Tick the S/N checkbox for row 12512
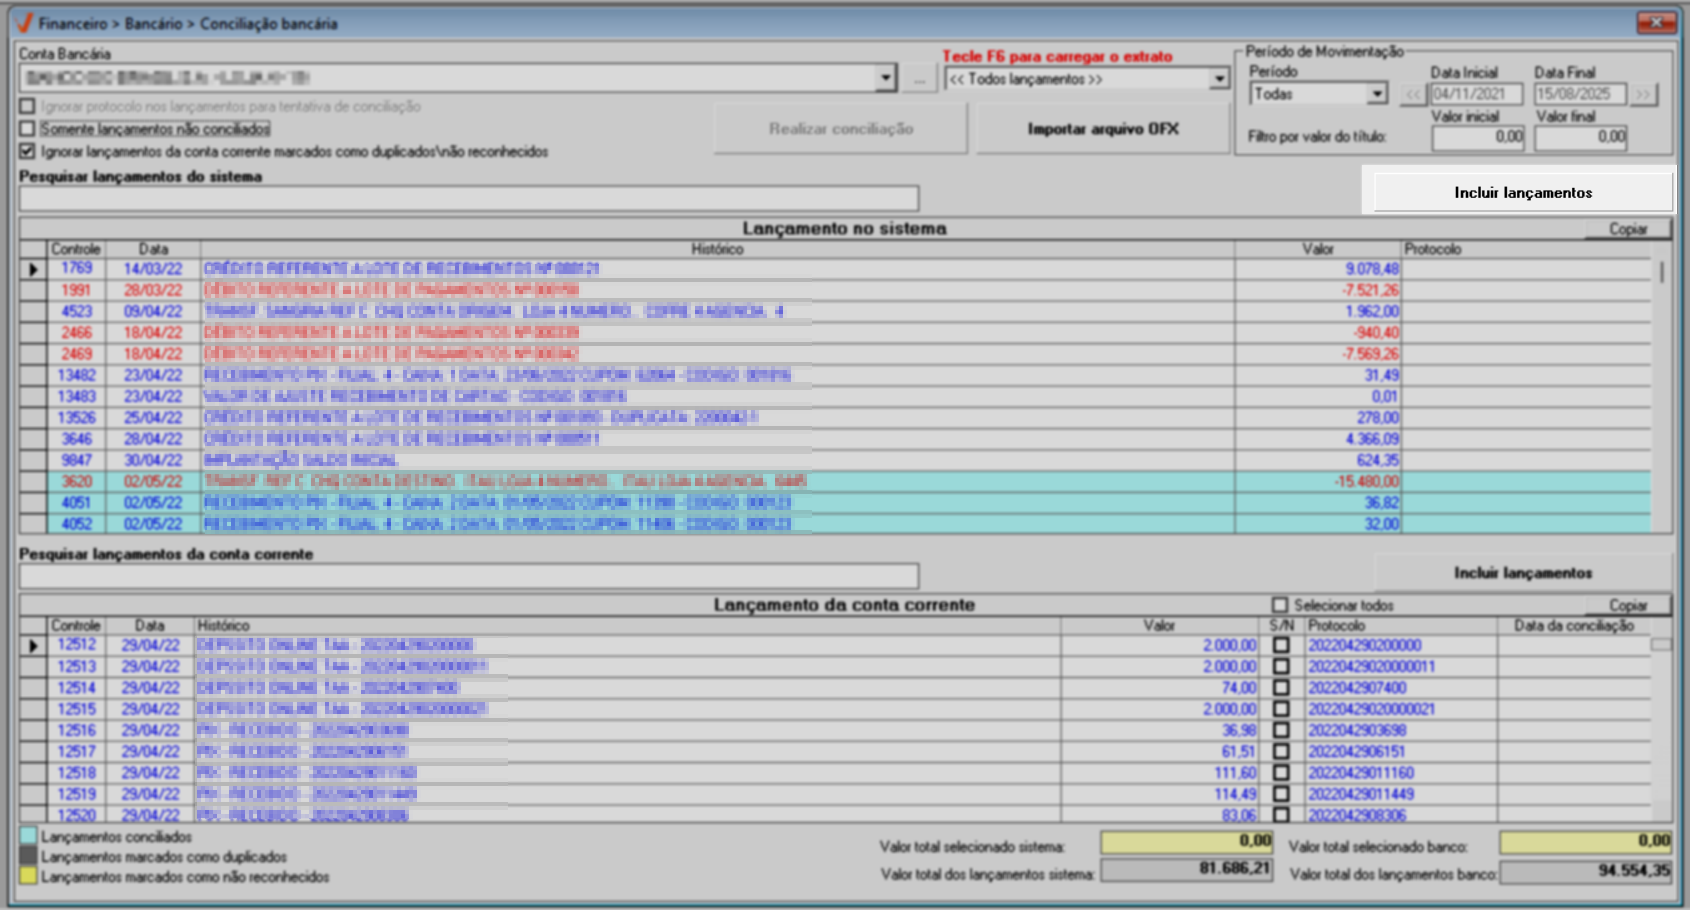This screenshot has width=1690, height=910. pos(1281,645)
